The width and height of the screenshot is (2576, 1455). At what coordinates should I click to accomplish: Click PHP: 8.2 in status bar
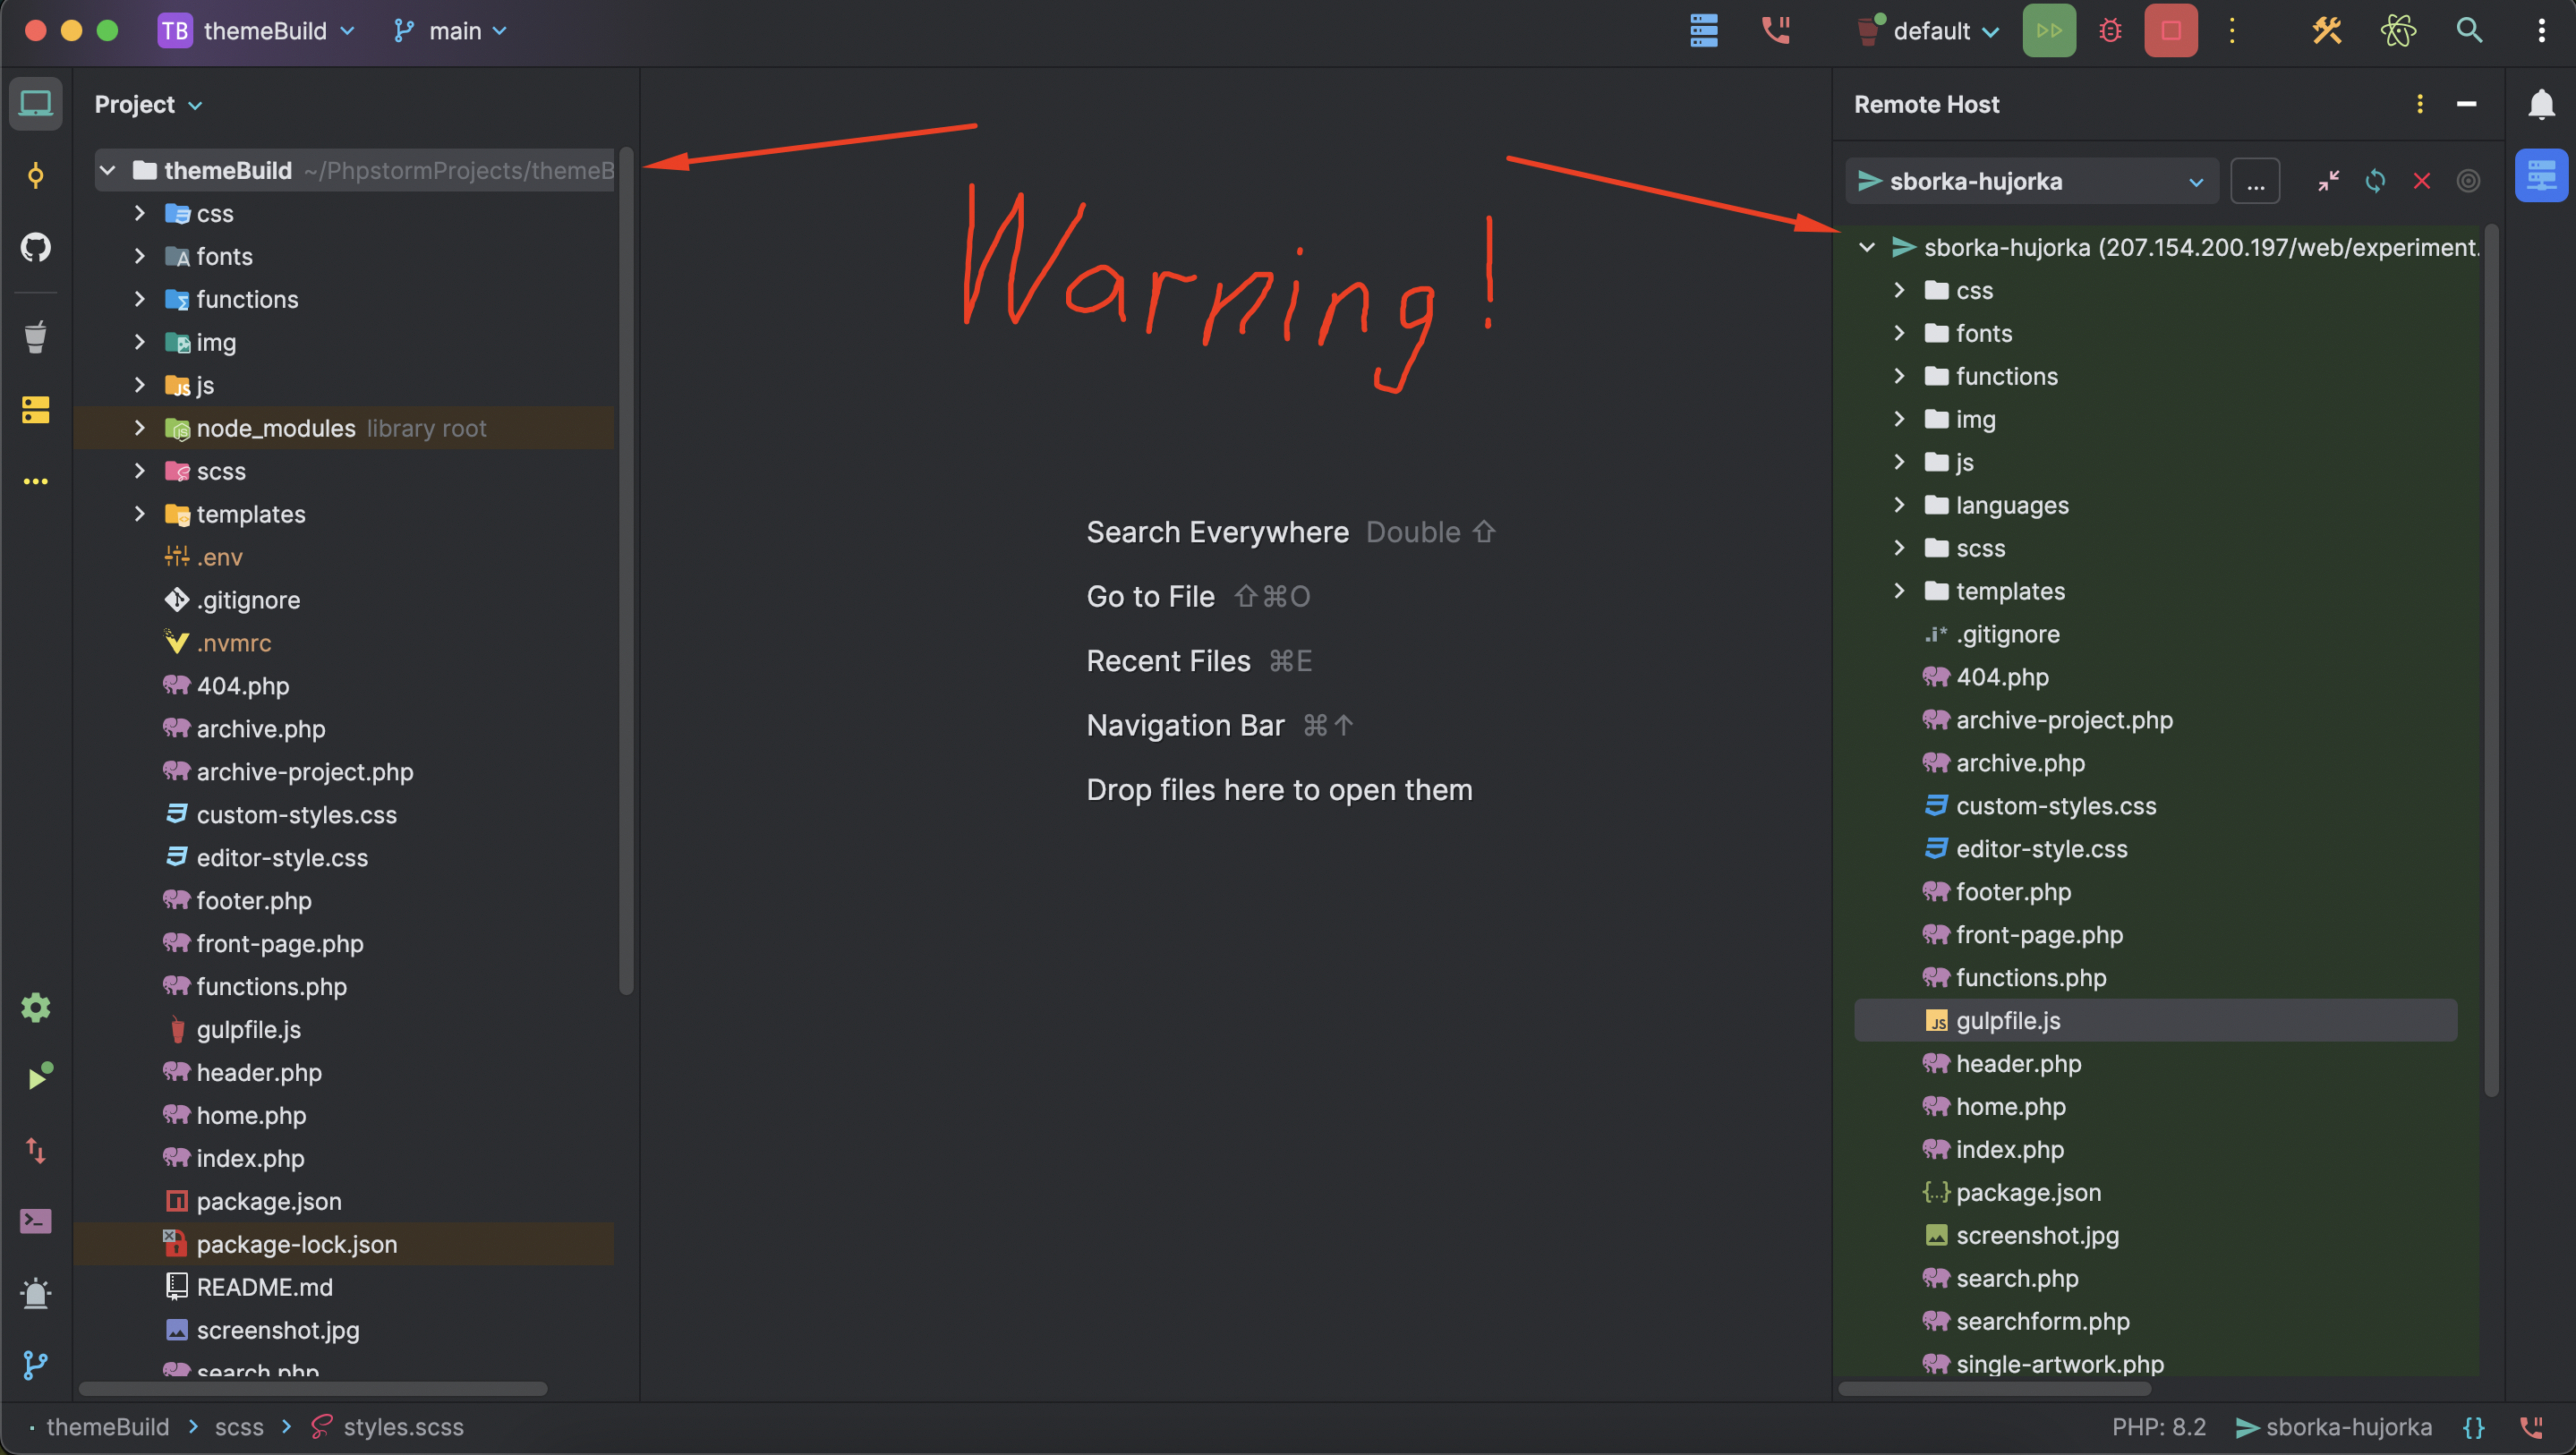[2158, 1427]
